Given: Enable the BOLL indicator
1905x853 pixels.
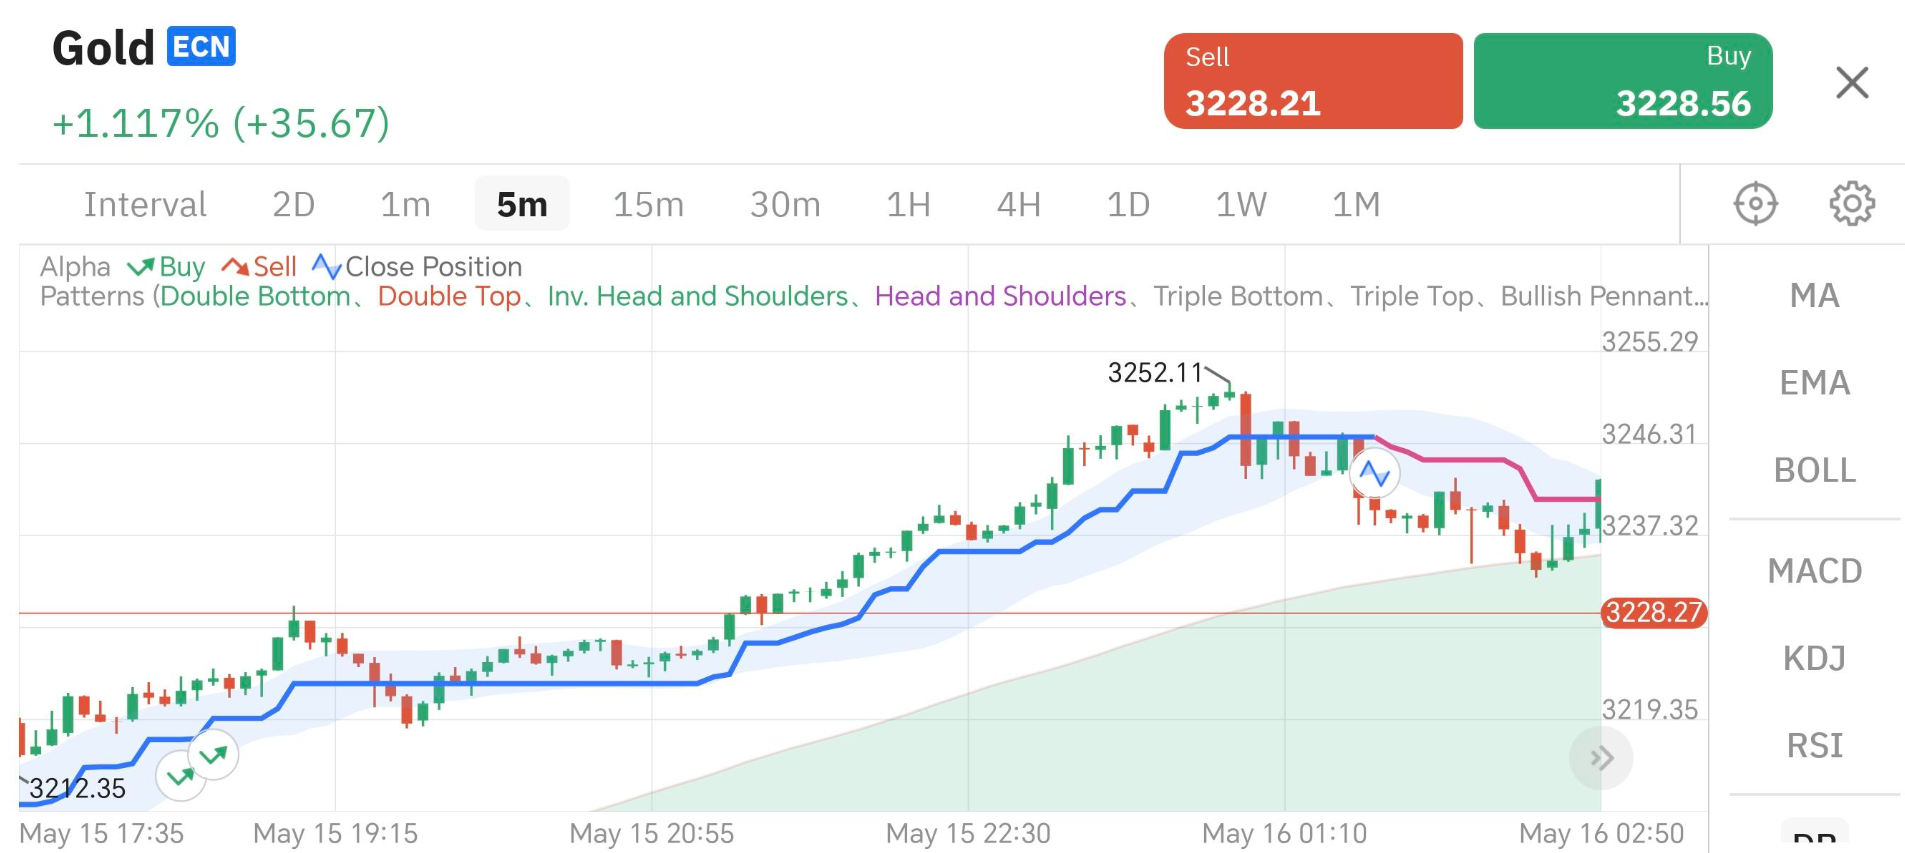Looking at the screenshot, I should (x=1814, y=470).
